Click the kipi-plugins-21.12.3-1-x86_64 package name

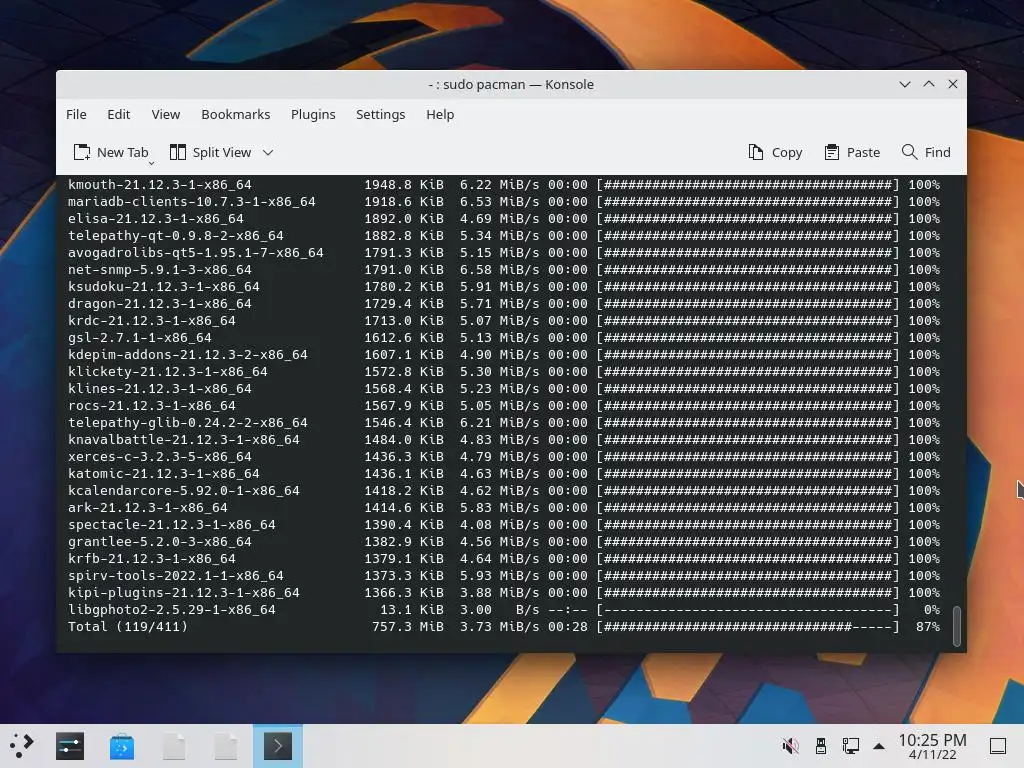click(x=184, y=592)
